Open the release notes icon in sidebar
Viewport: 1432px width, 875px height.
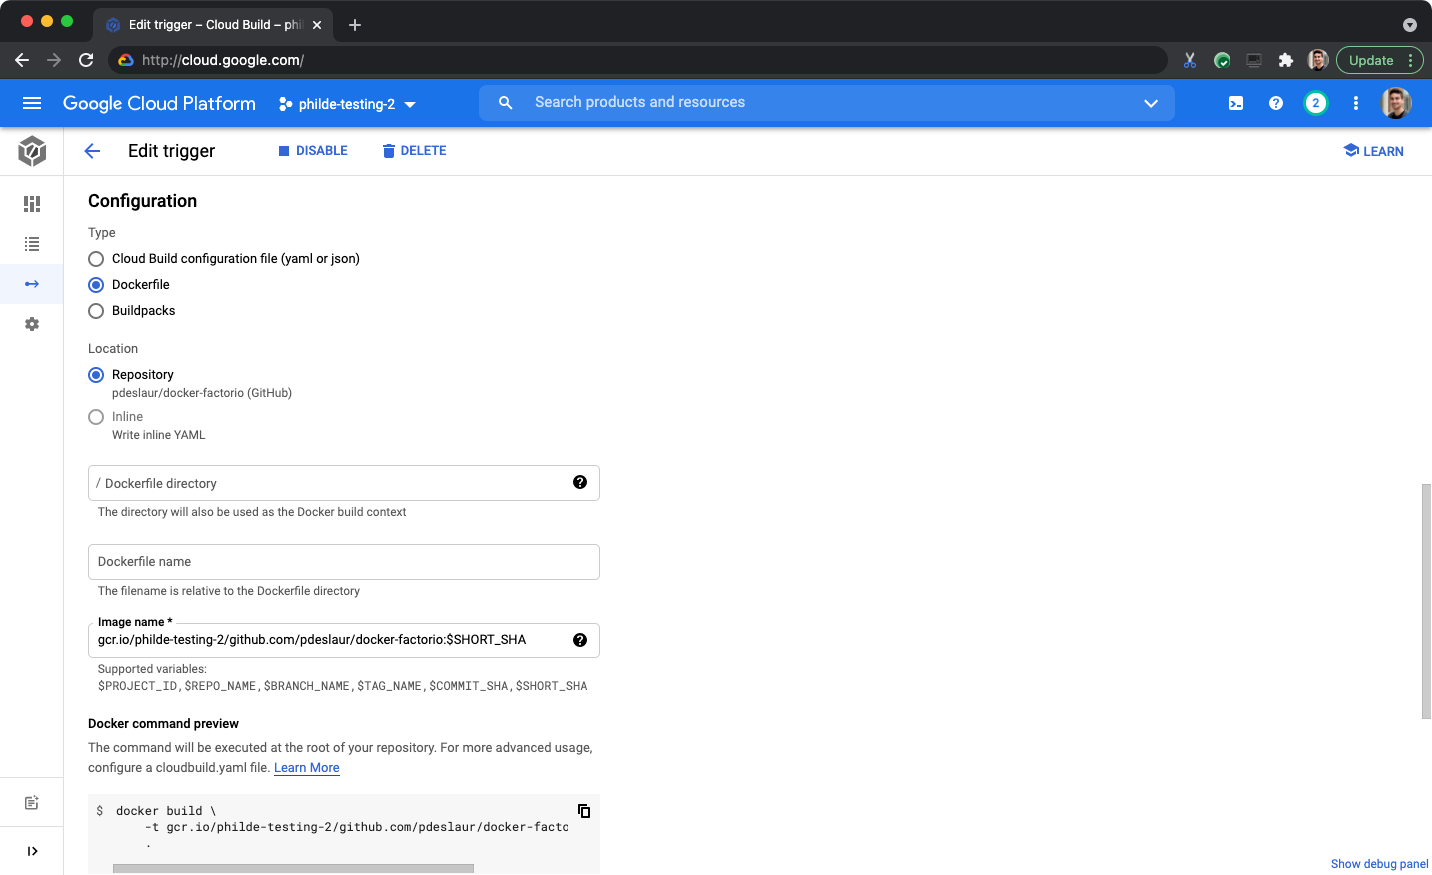tap(32, 803)
